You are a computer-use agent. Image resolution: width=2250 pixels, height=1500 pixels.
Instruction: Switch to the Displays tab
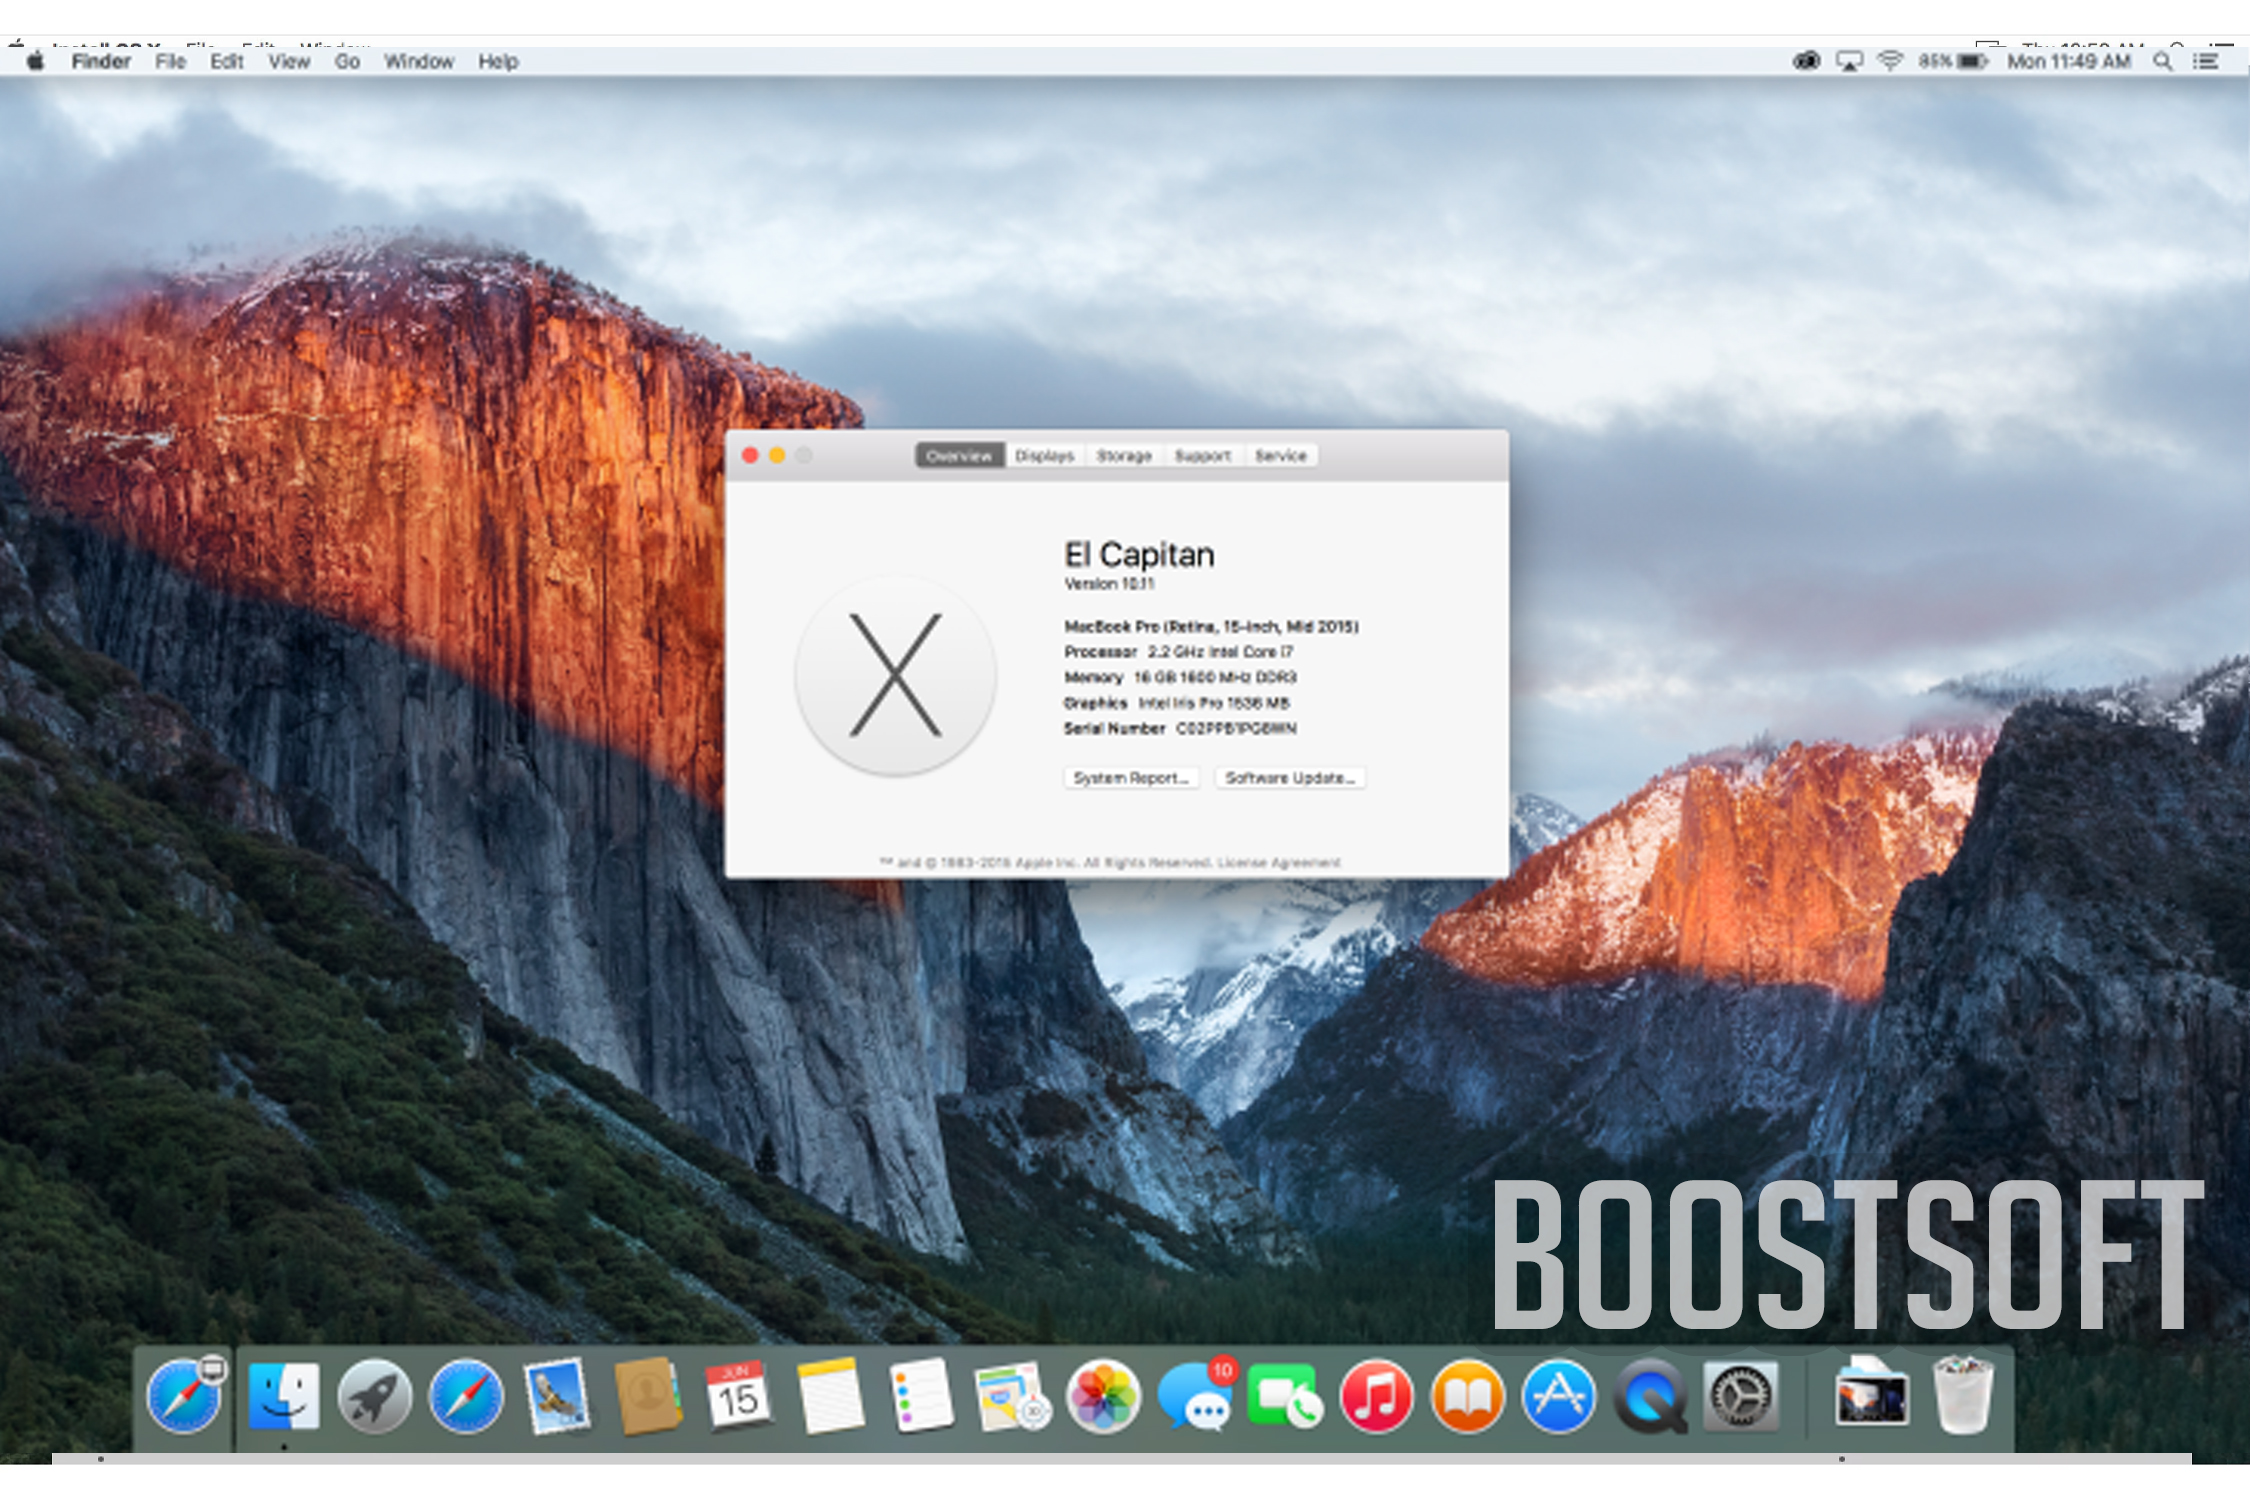1044,455
